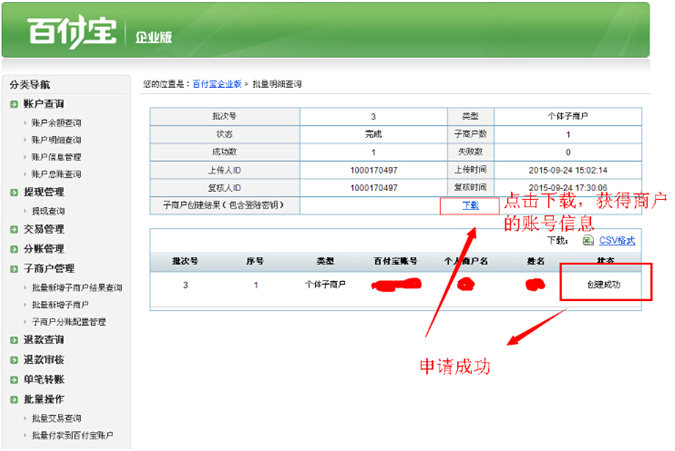675x451 pixels.
Task: Click the 分类导航 sidebar heading
Action: point(30,85)
